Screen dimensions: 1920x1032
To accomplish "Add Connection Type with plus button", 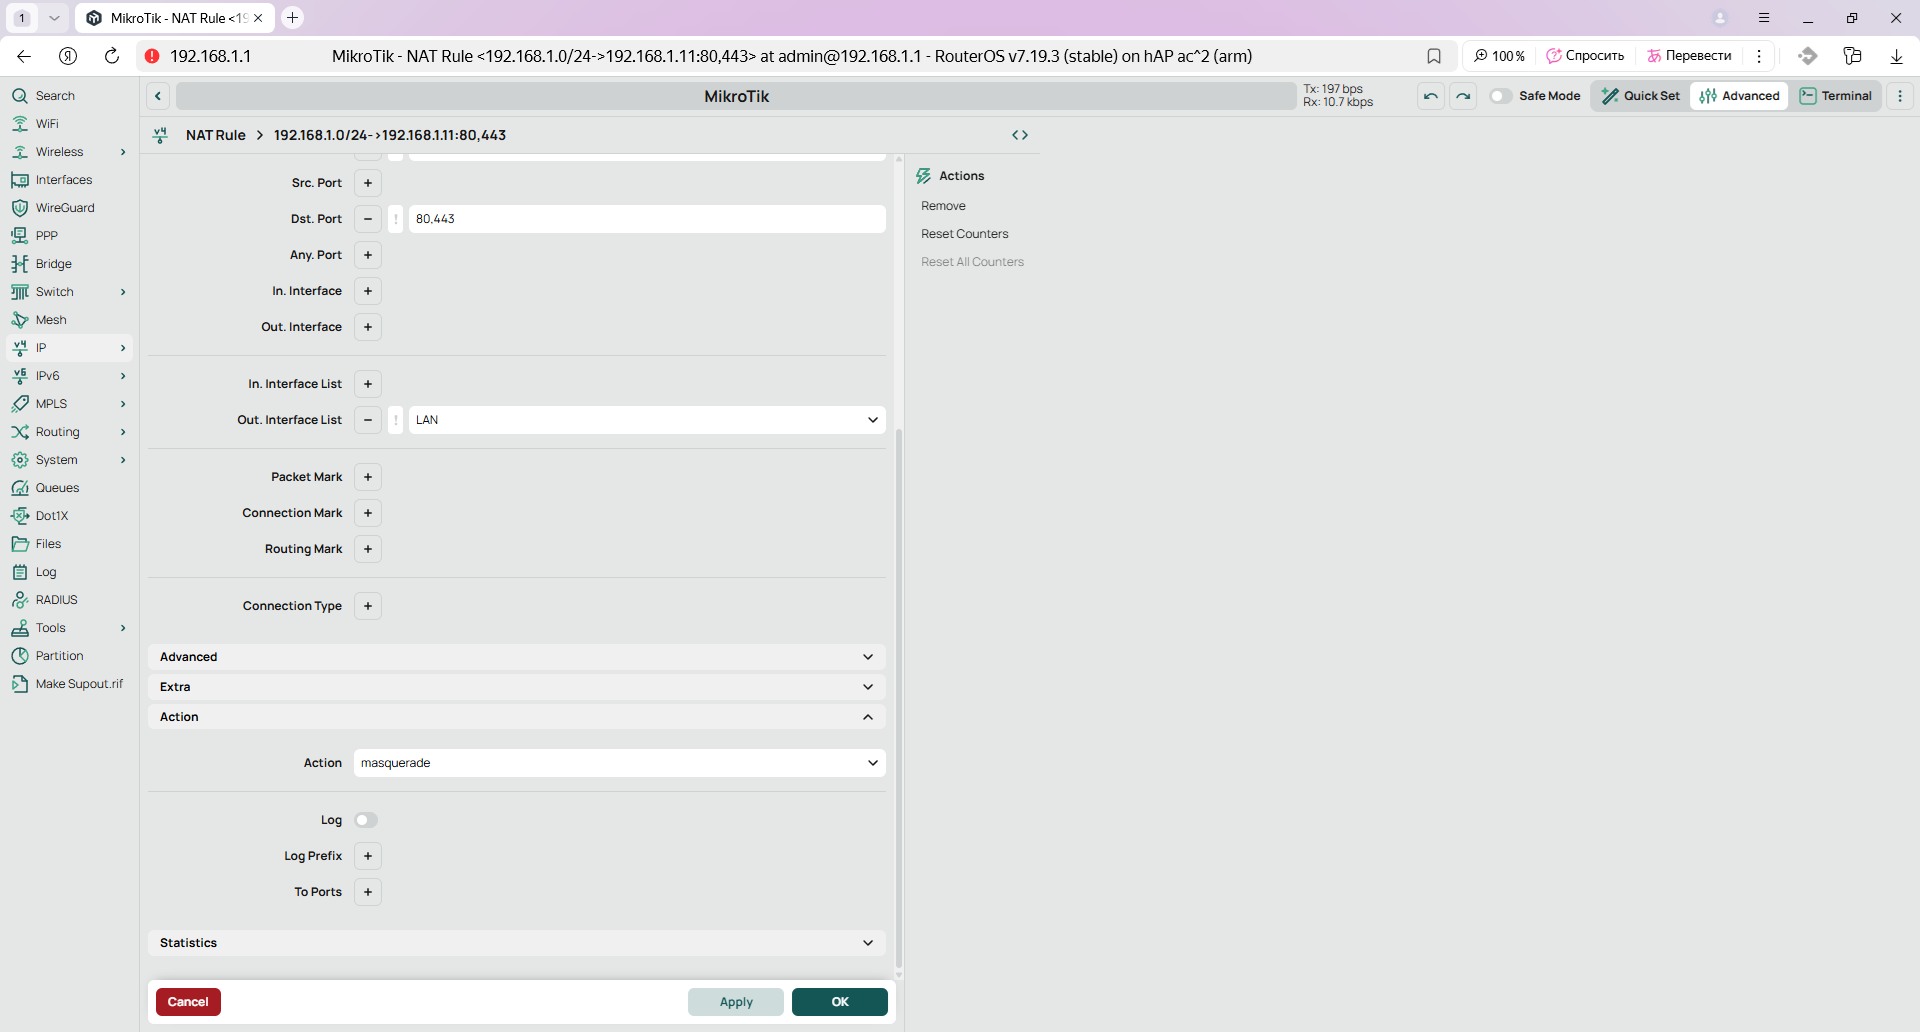I will pos(368,606).
